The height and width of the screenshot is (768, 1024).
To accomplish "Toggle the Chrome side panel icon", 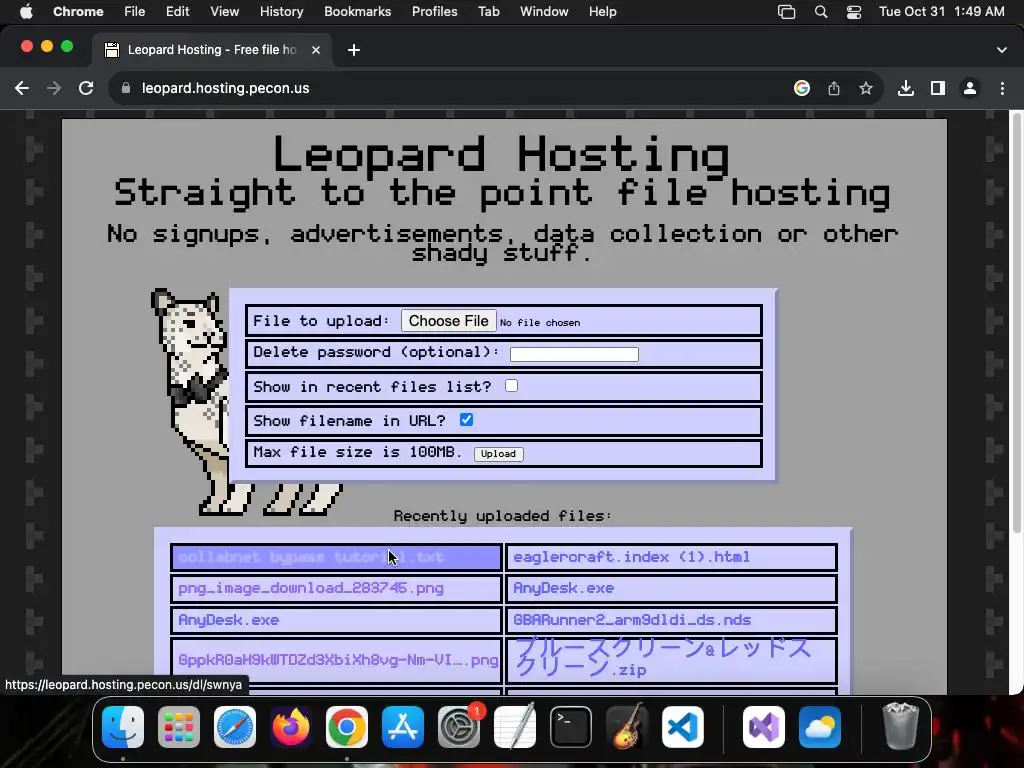I will [938, 88].
